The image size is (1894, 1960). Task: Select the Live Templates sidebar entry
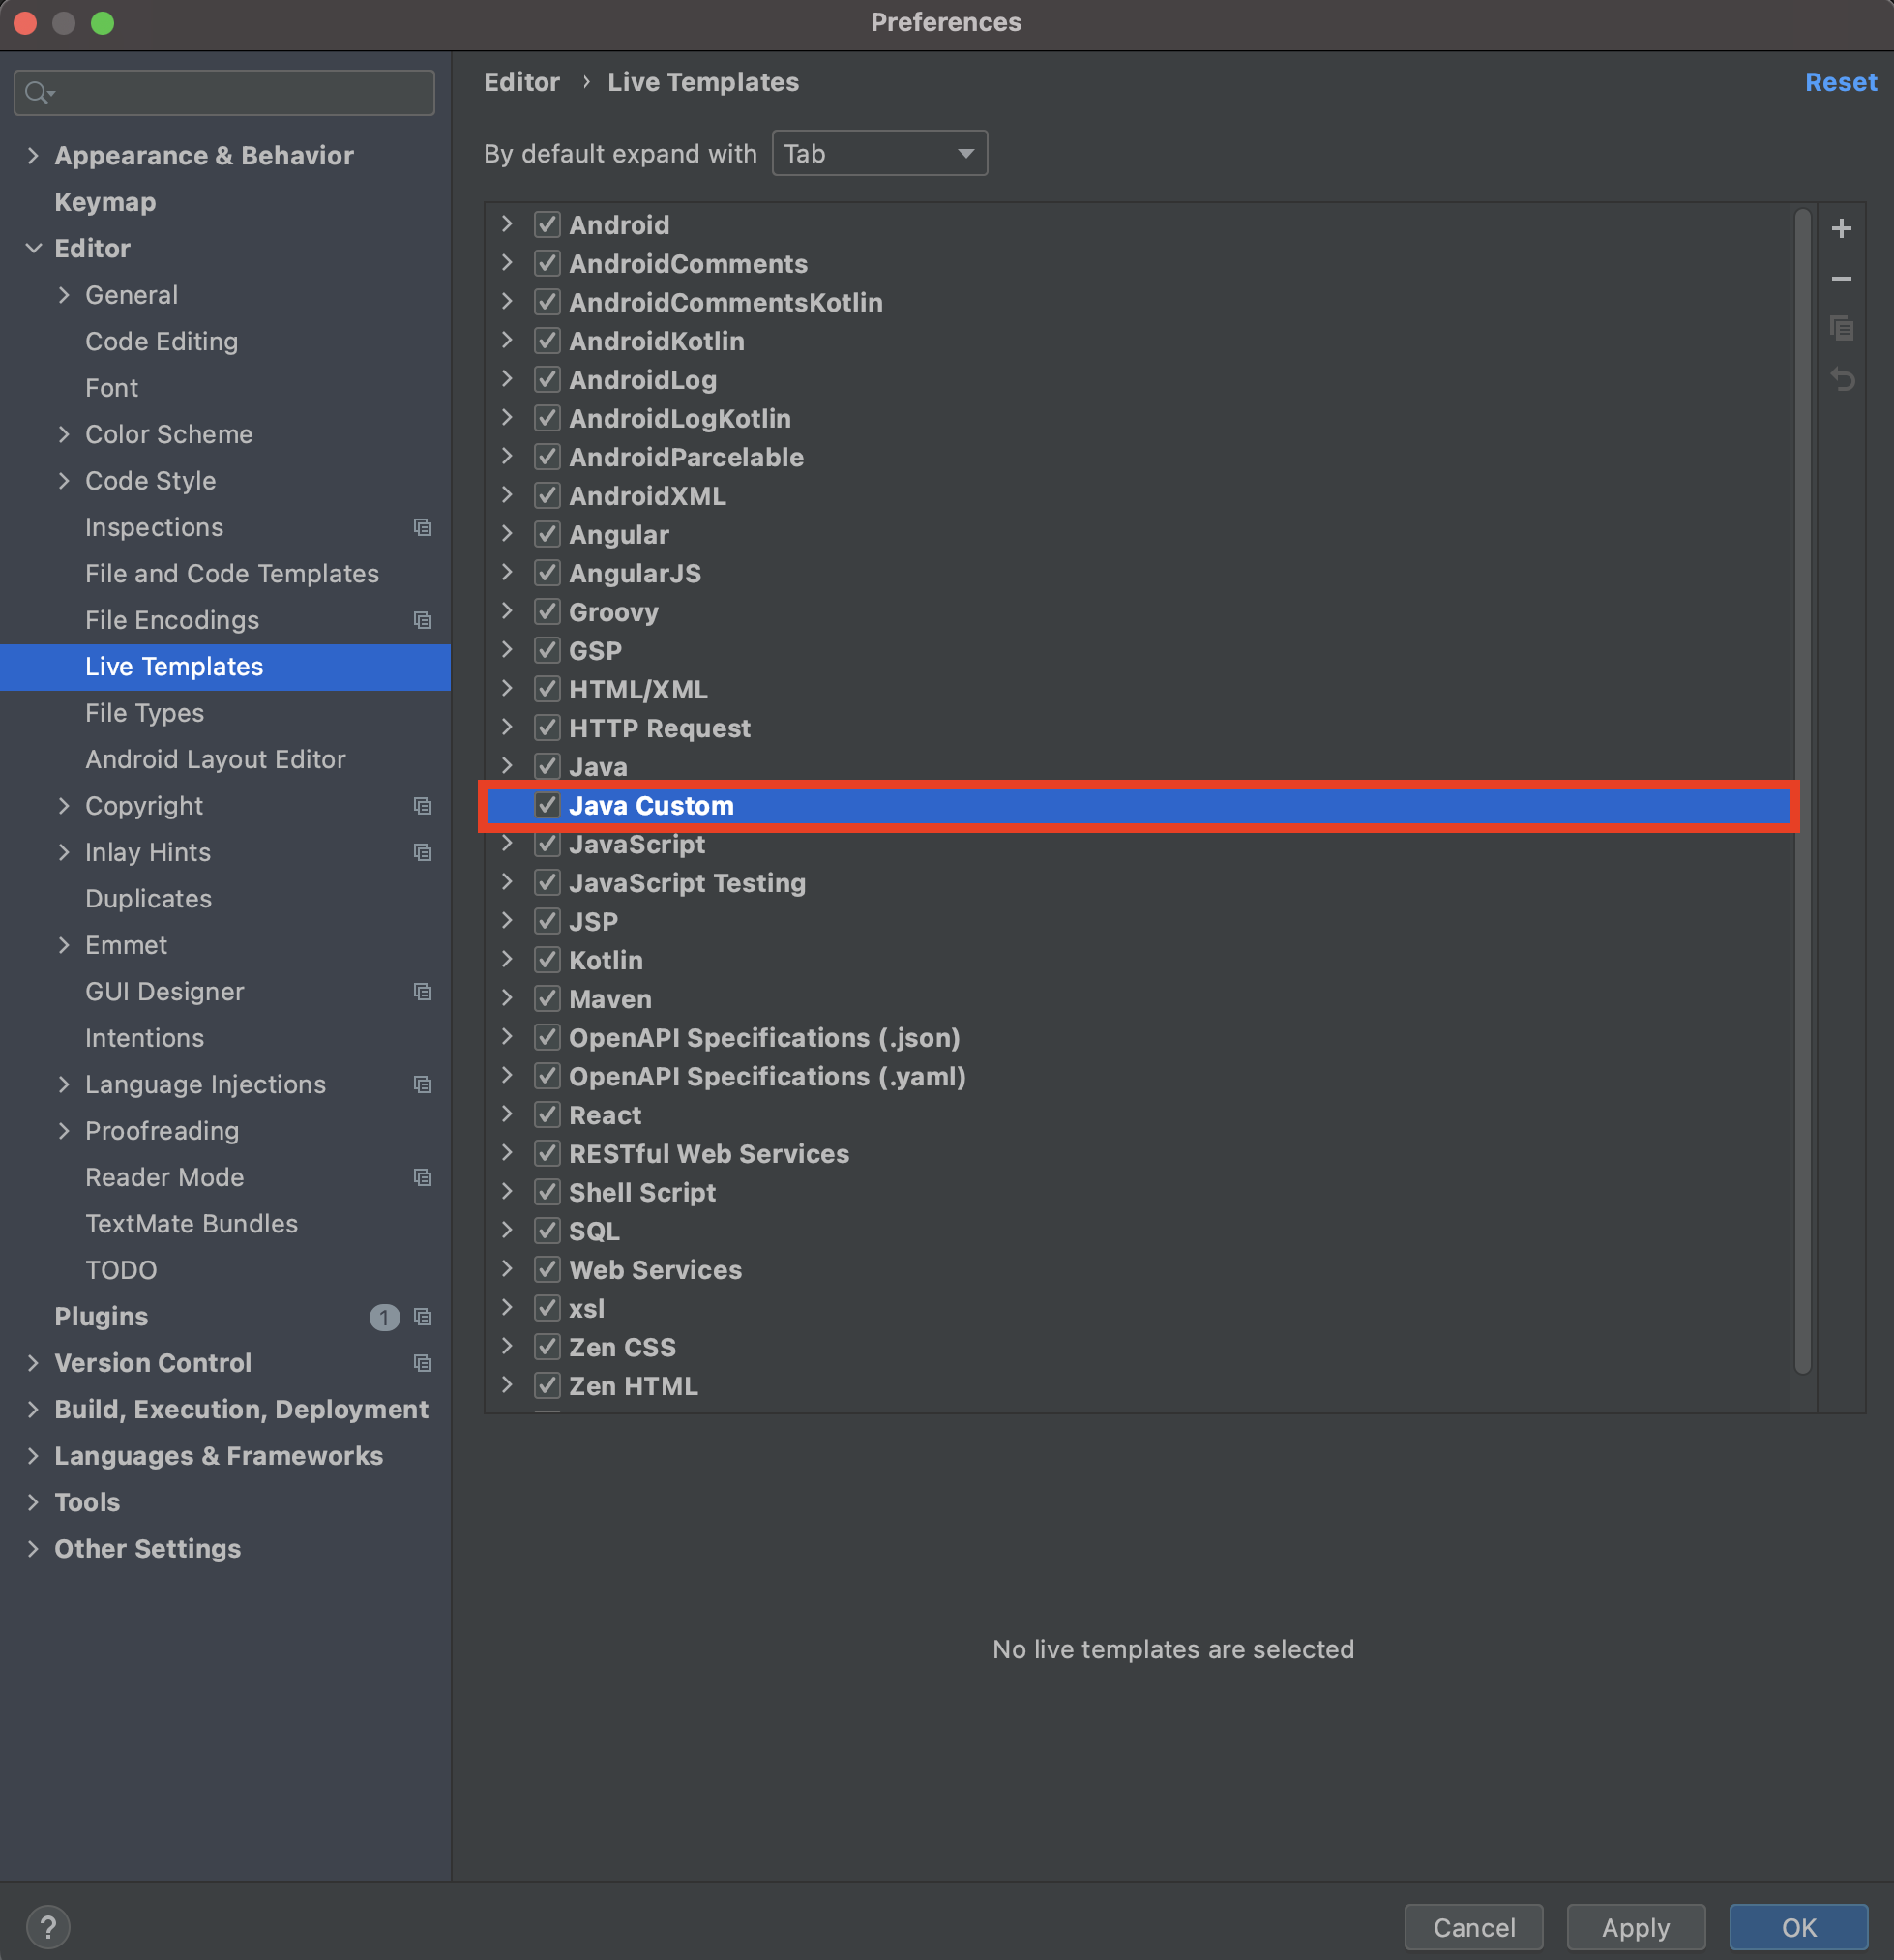click(225, 667)
